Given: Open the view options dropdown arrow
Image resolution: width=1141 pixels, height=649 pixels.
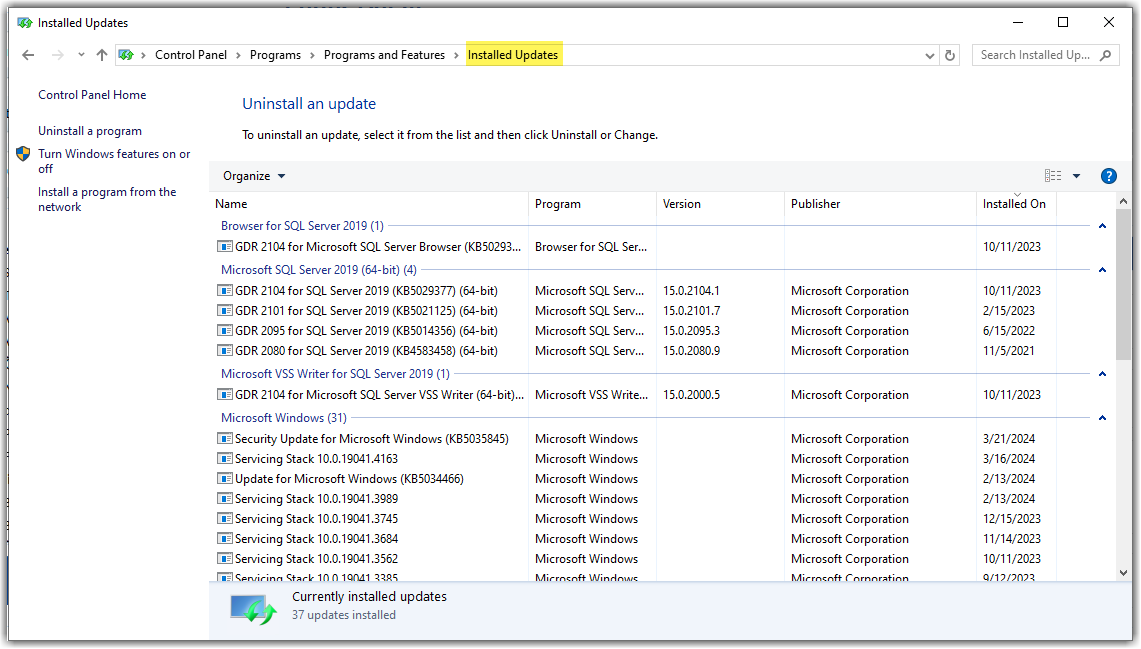Looking at the screenshot, I should 1076,176.
